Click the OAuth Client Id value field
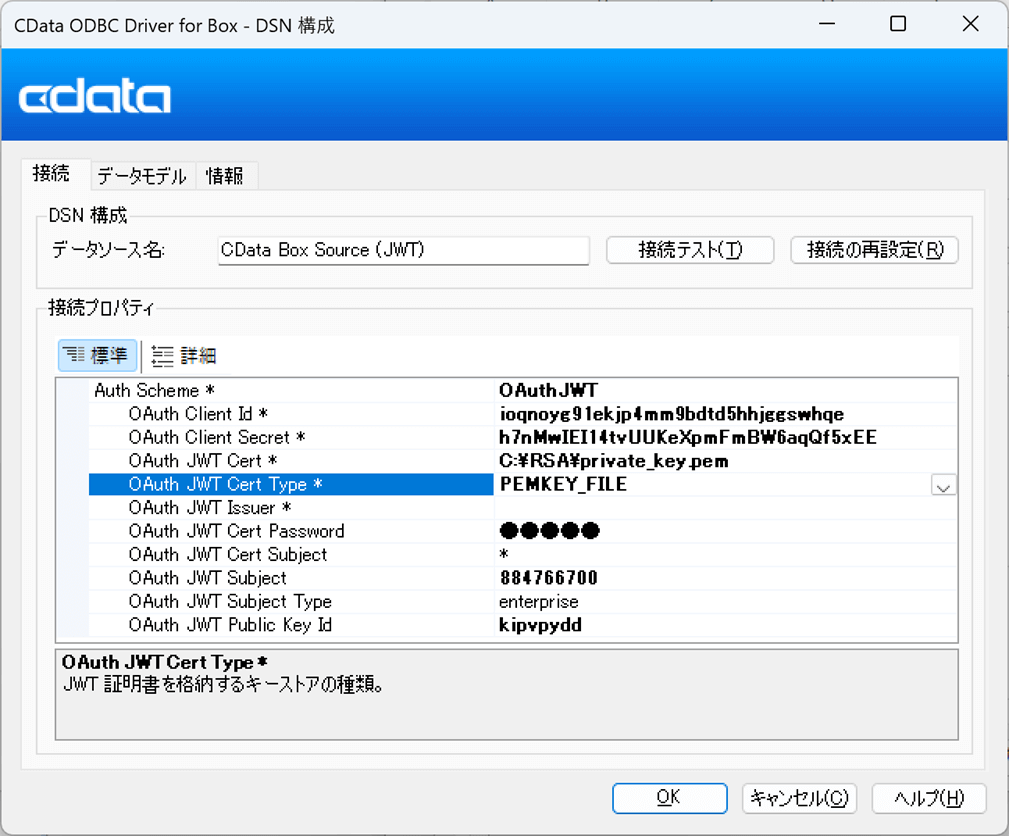1009x836 pixels. pos(671,414)
